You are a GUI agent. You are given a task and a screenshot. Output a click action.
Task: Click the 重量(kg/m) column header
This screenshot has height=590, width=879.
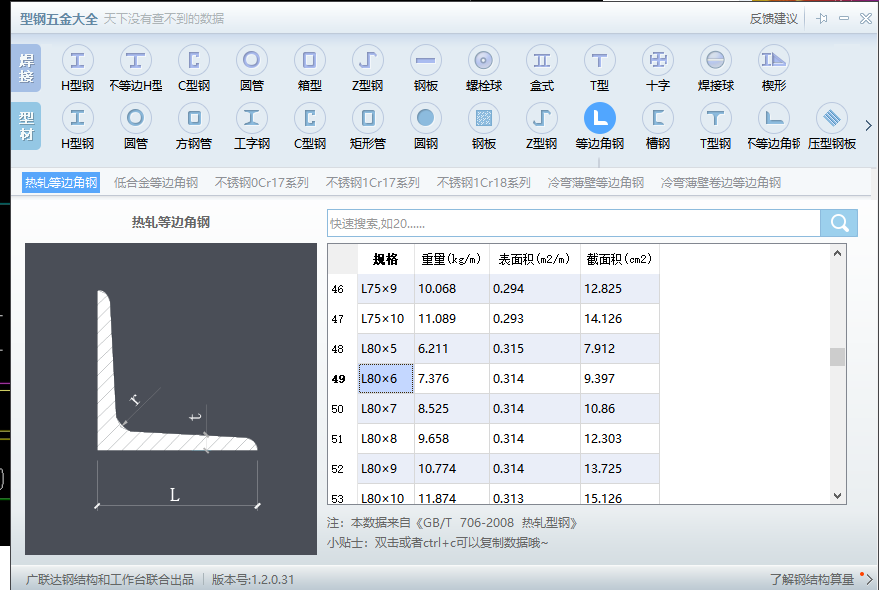[x=452, y=259]
